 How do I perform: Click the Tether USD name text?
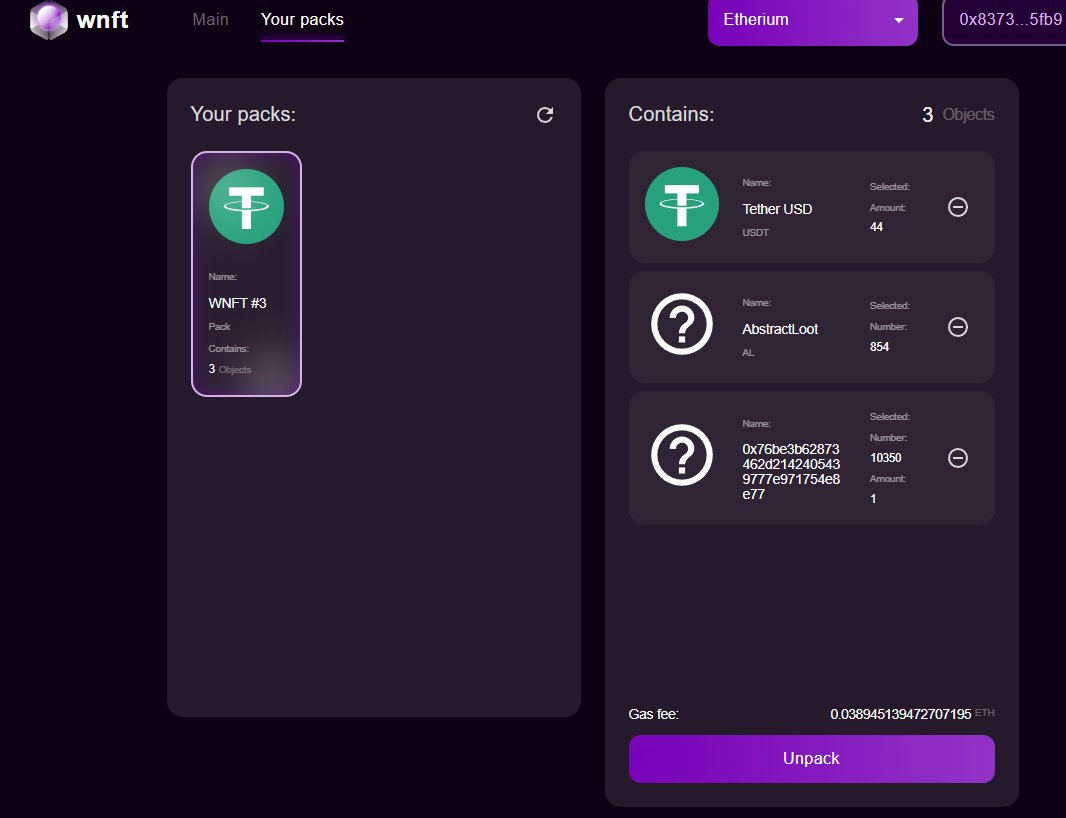coord(777,209)
